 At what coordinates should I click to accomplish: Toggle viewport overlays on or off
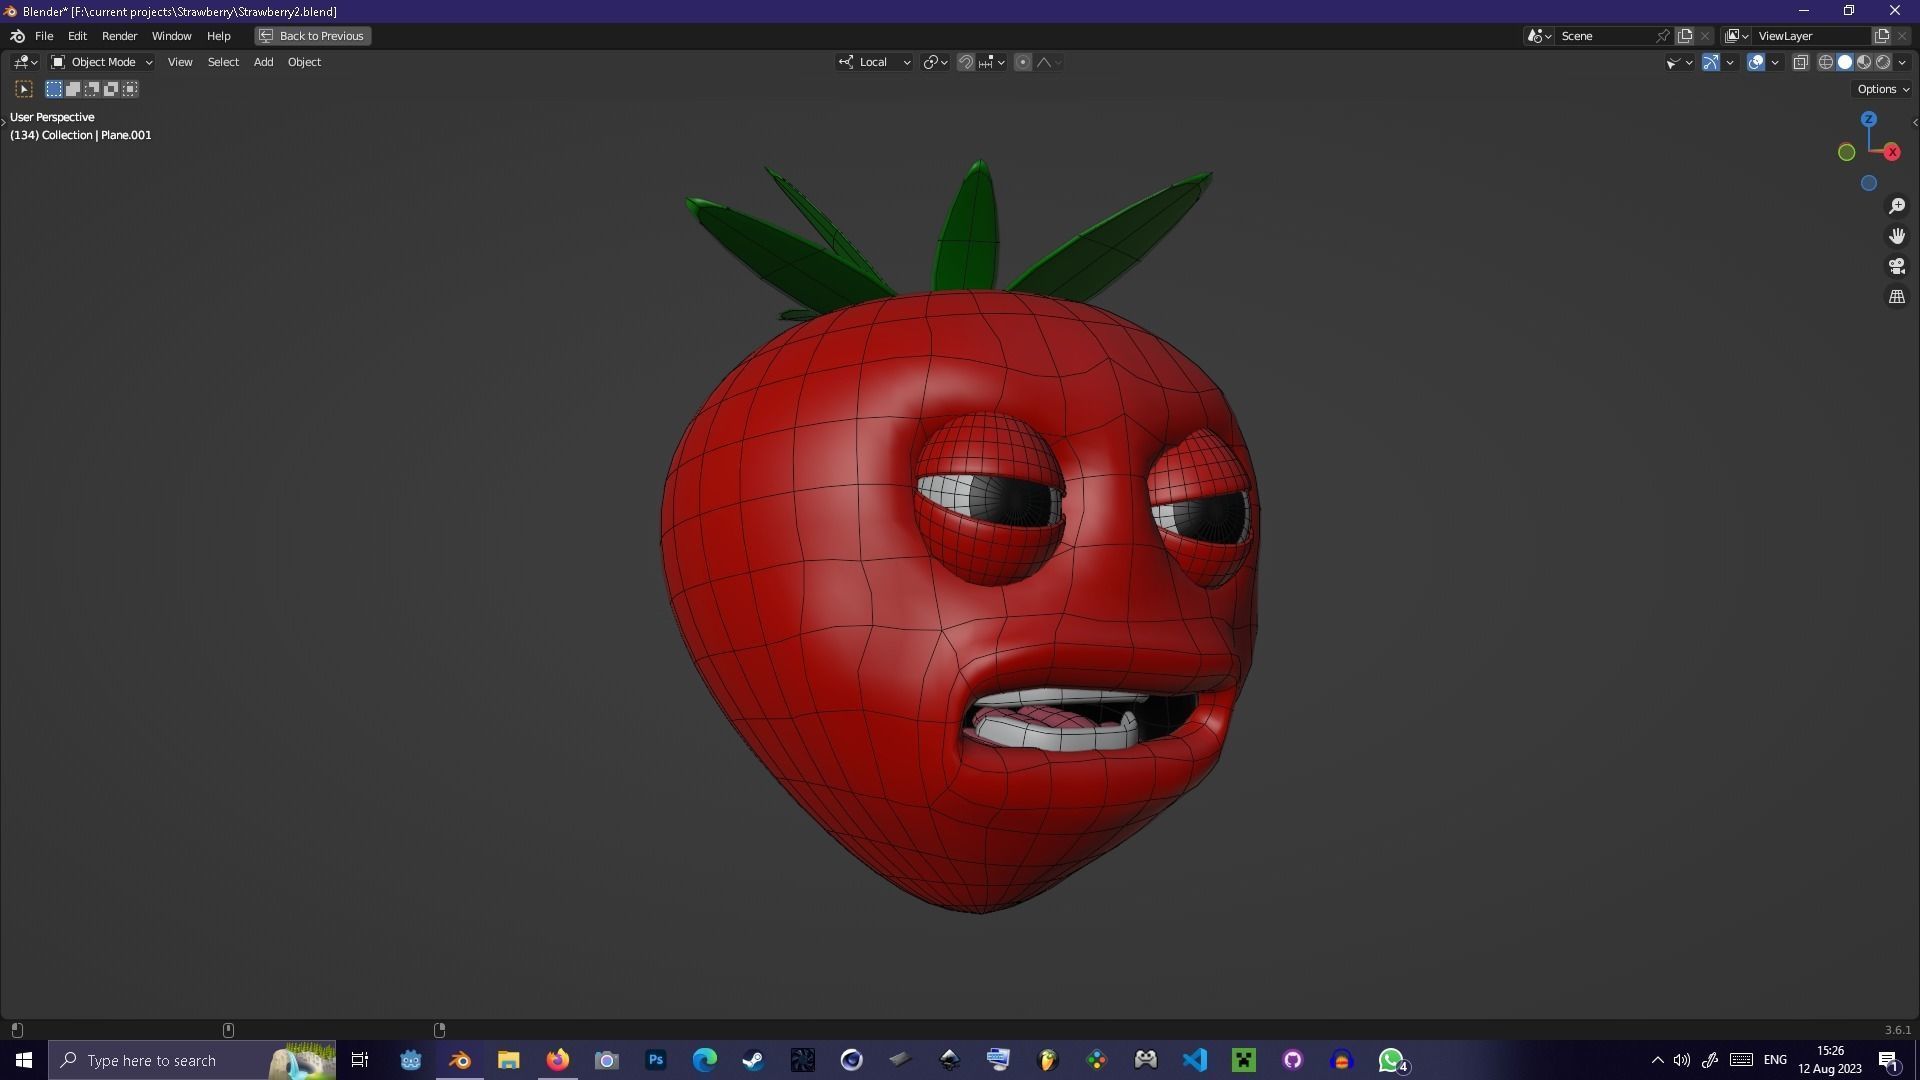pyautogui.click(x=1756, y=62)
